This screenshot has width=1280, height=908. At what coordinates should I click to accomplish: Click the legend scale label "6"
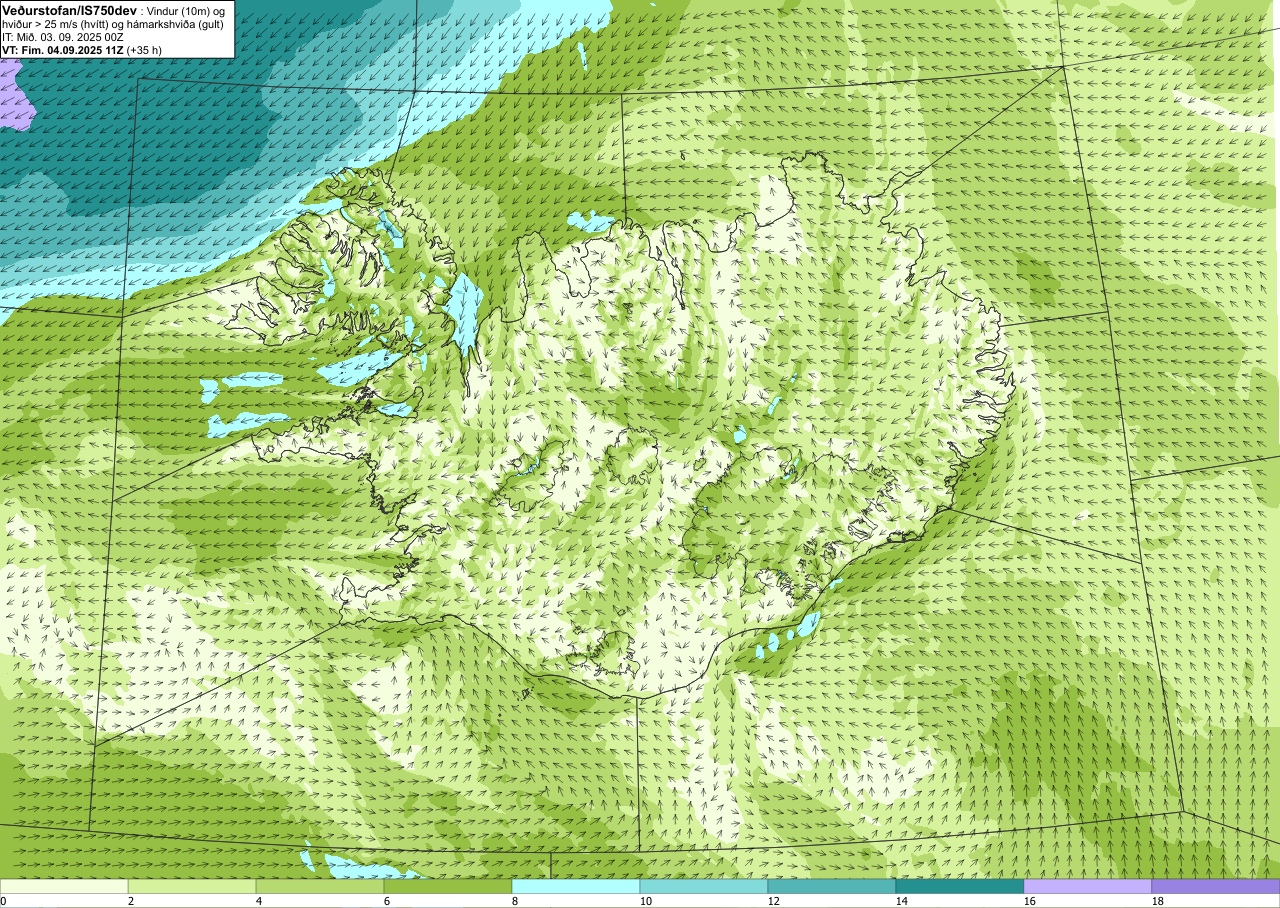[386, 901]
